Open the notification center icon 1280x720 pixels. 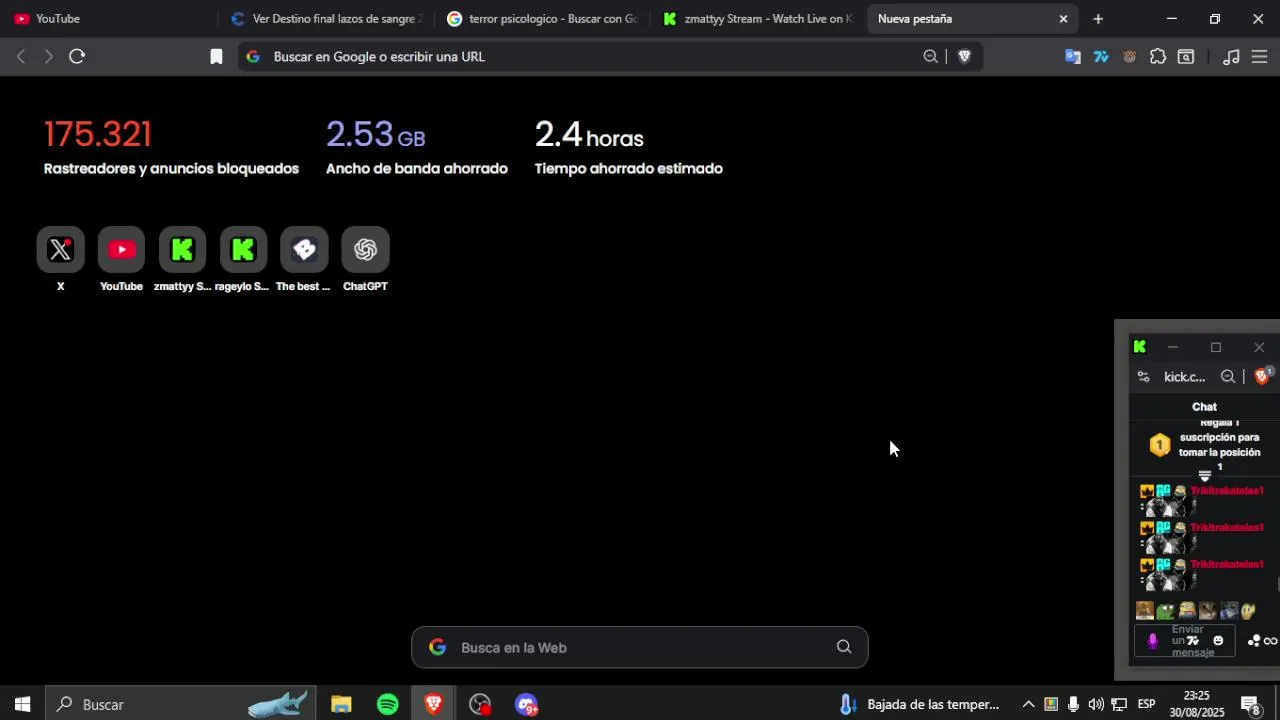click(x=1250, y=704)
